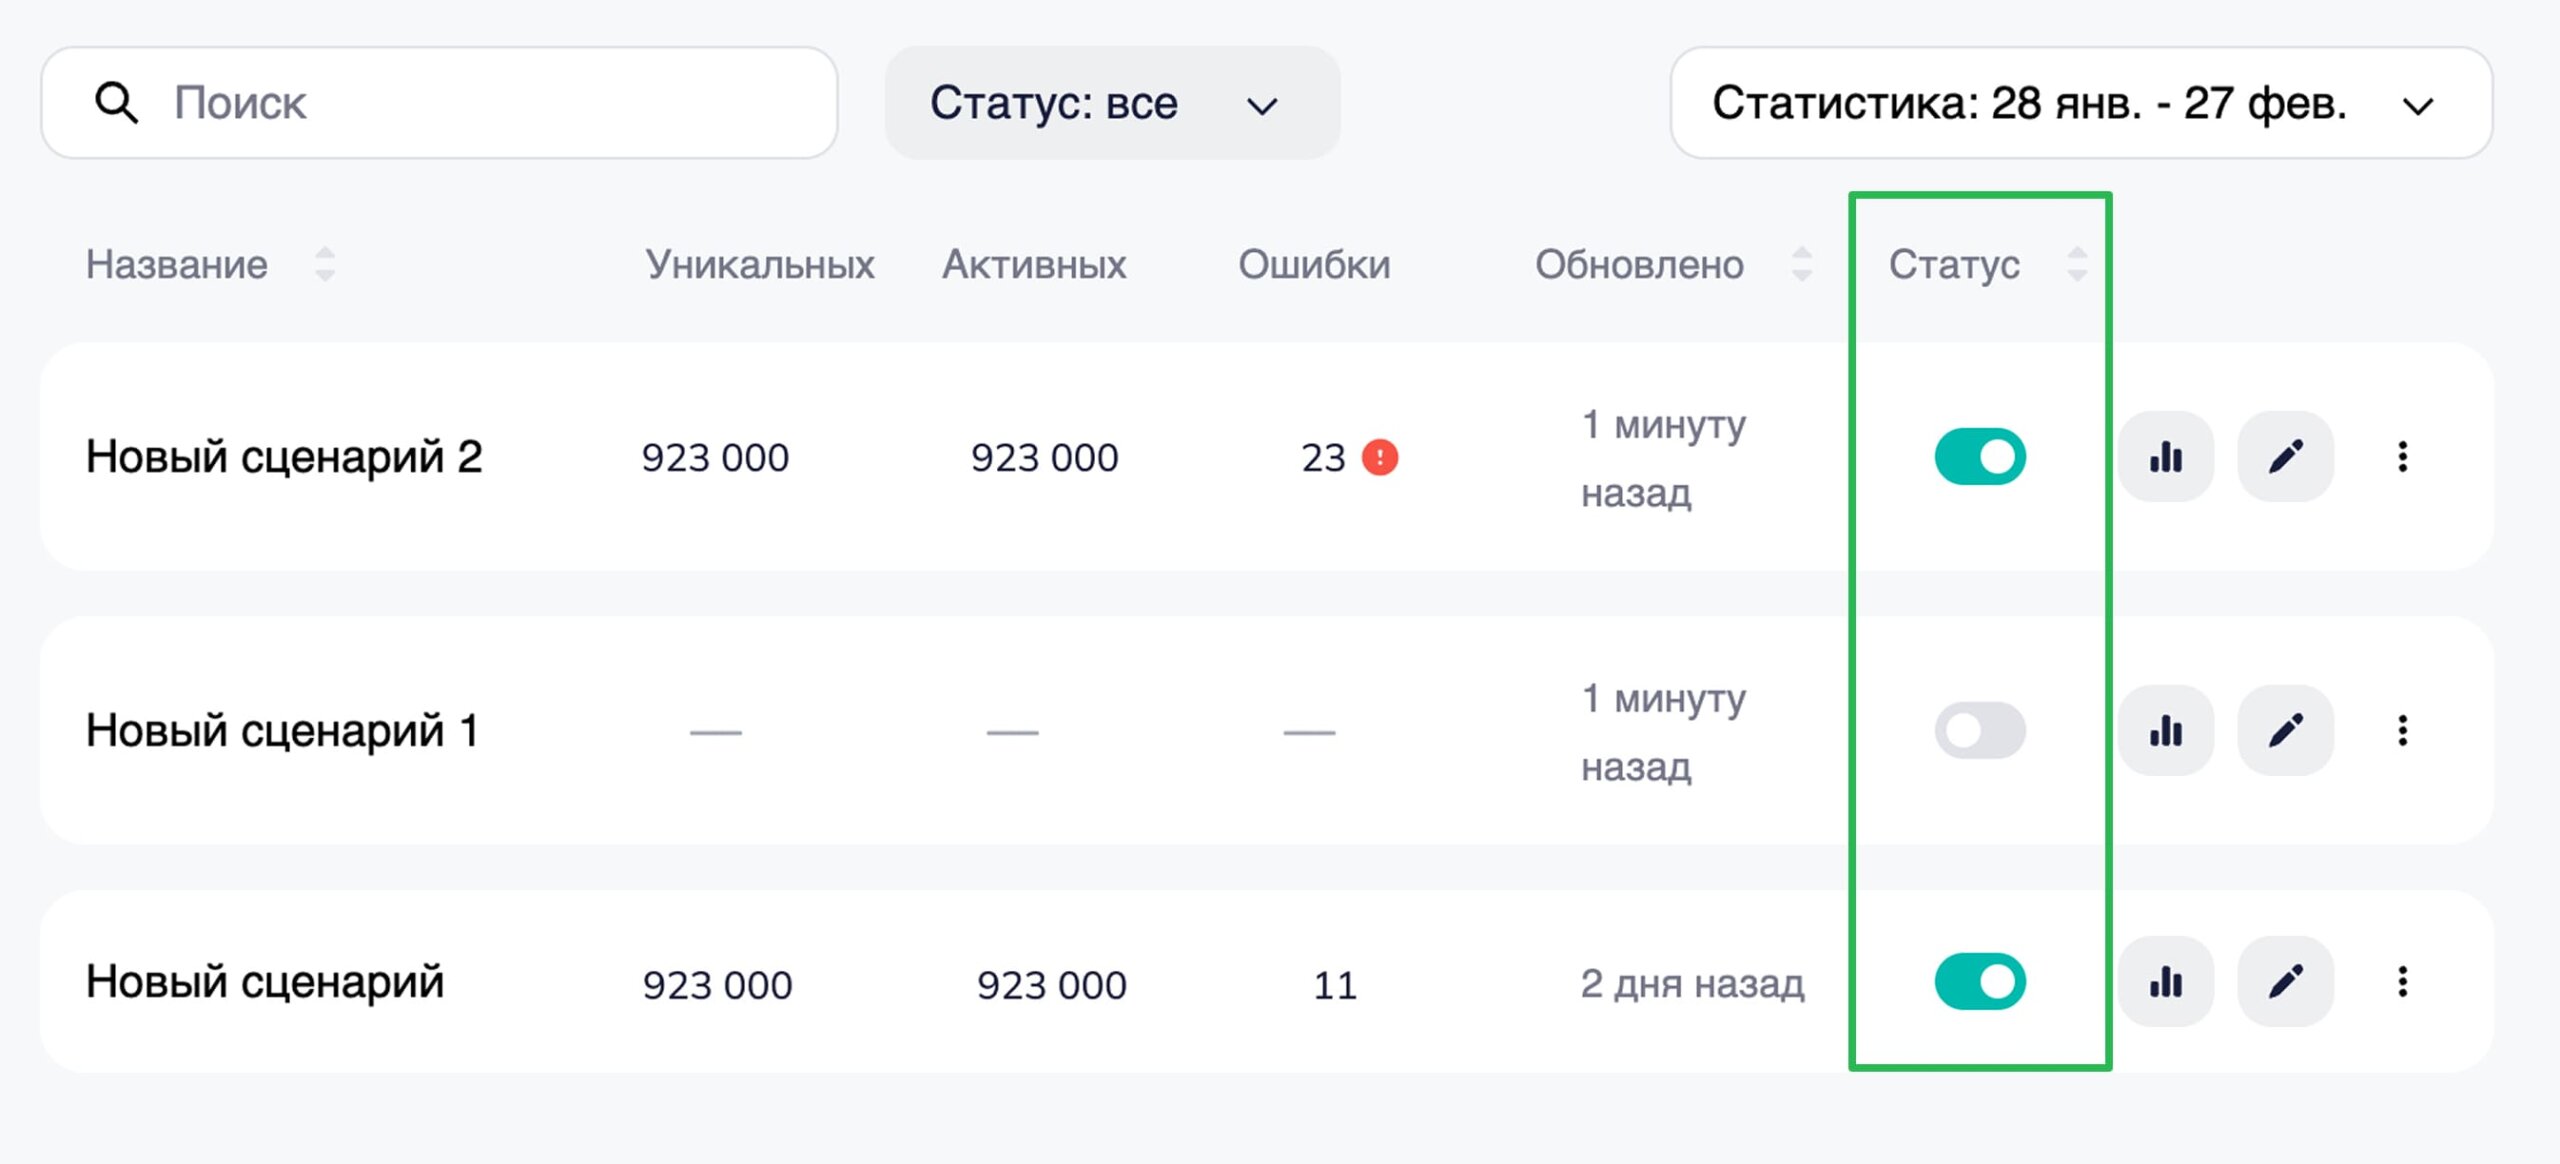This screenshot has height=1164, width=2560.
Task: Edit Новый сценарий 2 with pencil icon
Action: pos(2285,457)
